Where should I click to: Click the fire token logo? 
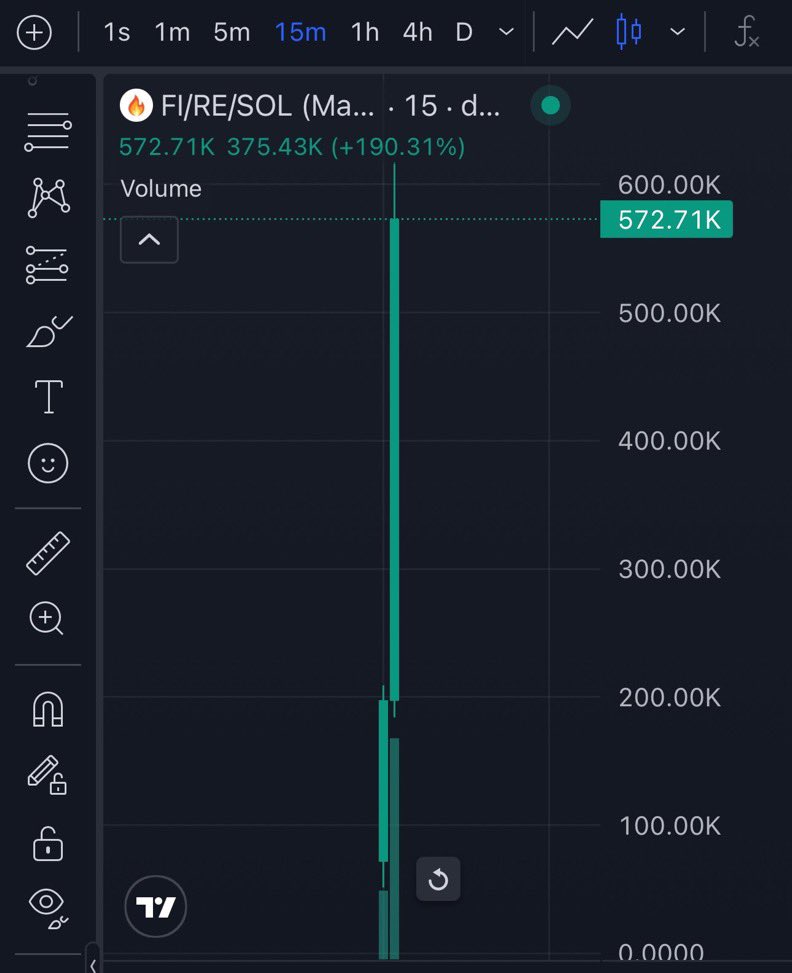[136, 105]
